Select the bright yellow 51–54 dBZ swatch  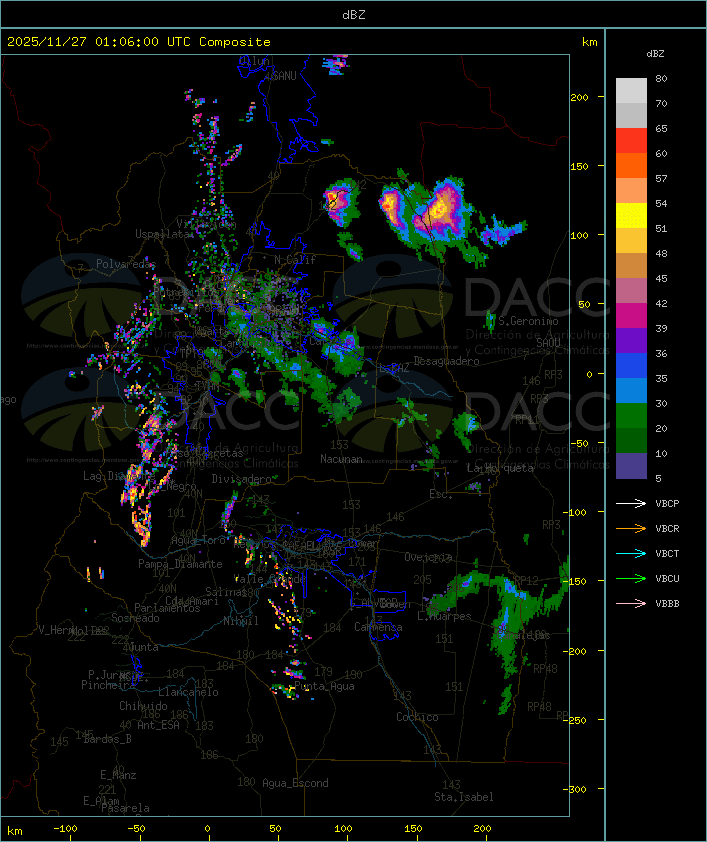coord(631,215)
